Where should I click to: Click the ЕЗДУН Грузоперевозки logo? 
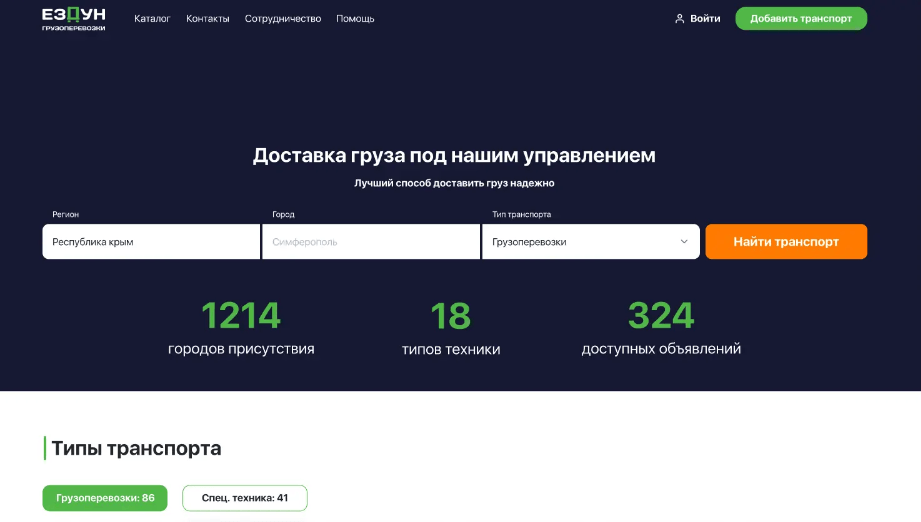73,19
